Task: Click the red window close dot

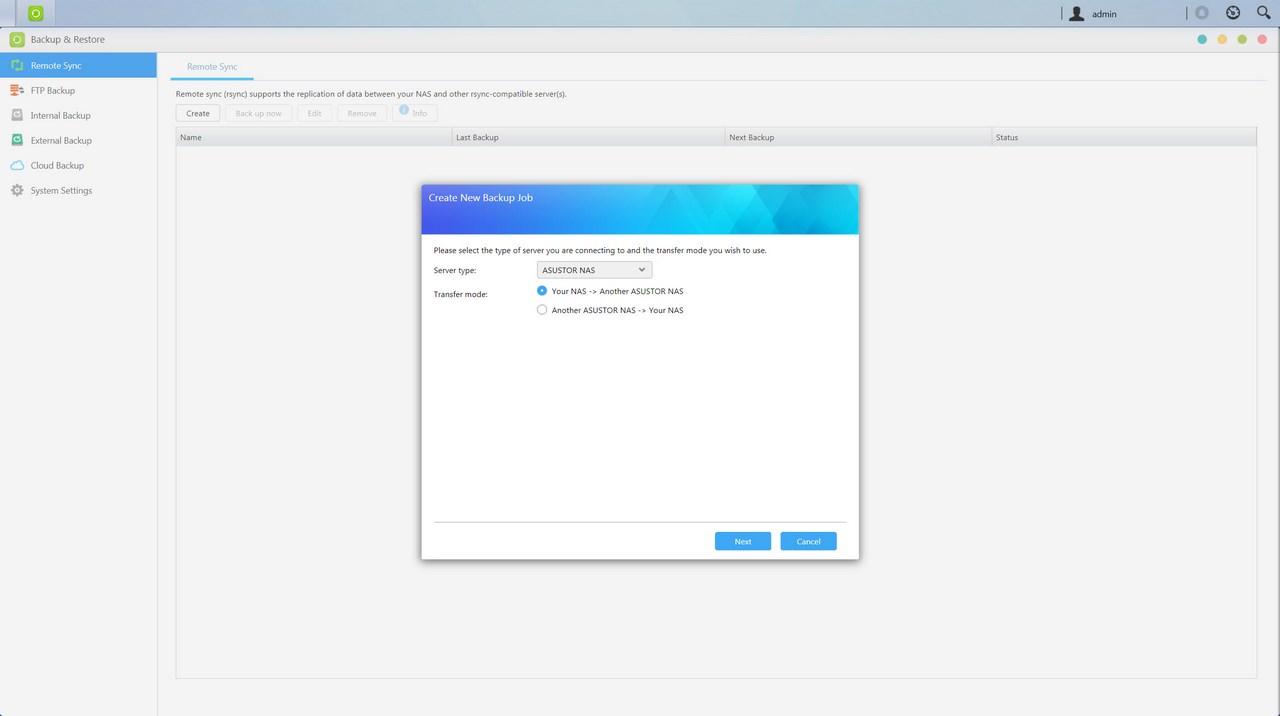Action: pos(1262,39)
